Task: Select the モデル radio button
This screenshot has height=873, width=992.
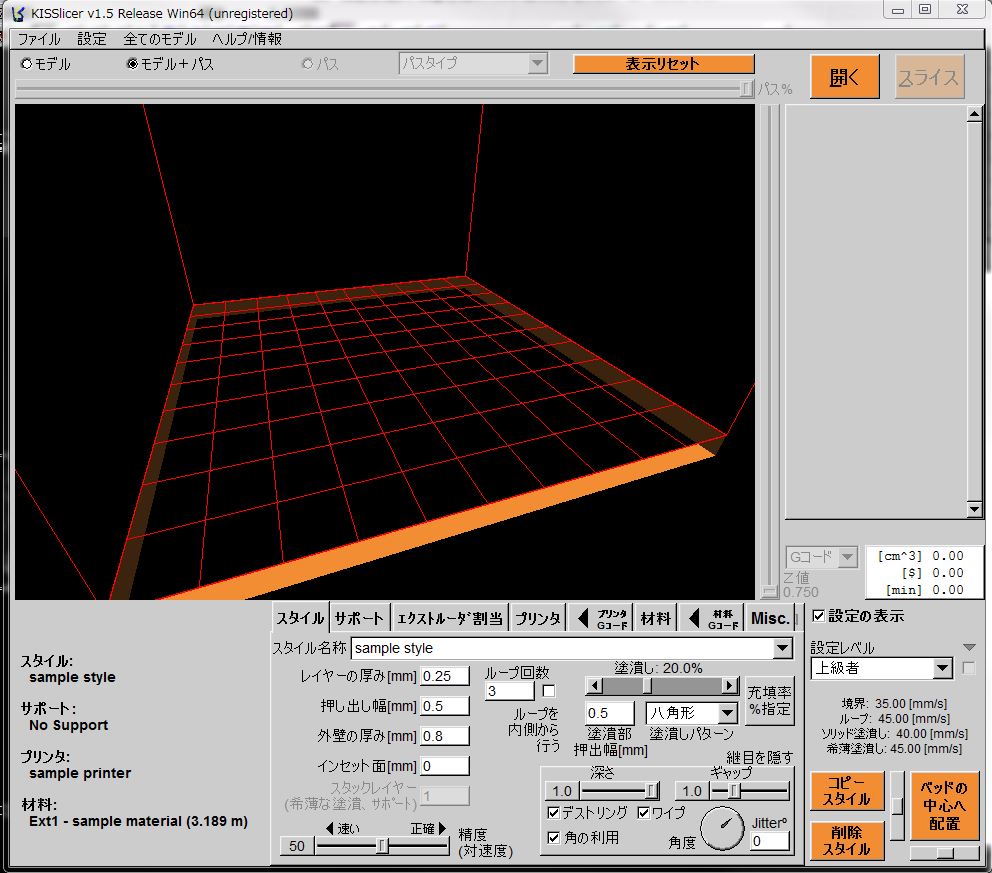Action: pyautogui.click(x=27, y=63)
